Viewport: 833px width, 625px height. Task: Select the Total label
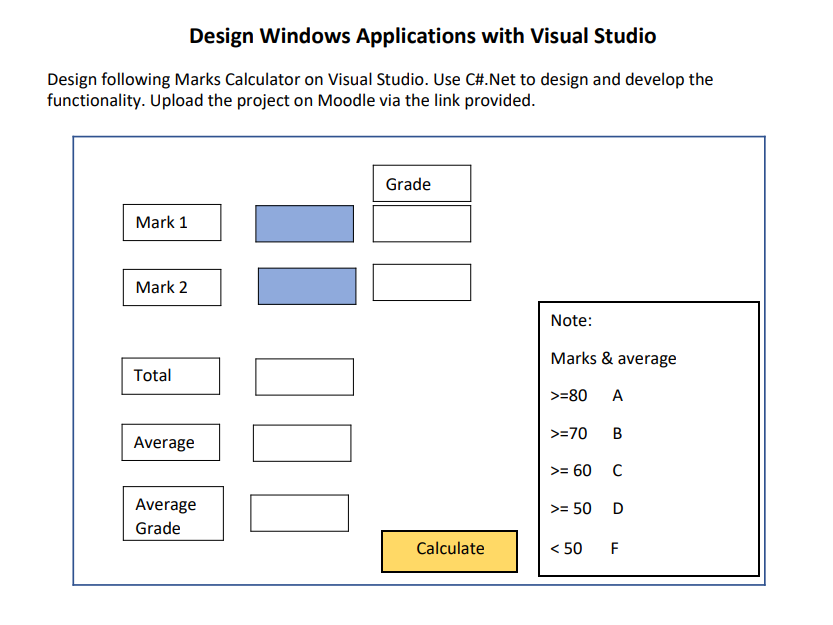coord(171,376)
